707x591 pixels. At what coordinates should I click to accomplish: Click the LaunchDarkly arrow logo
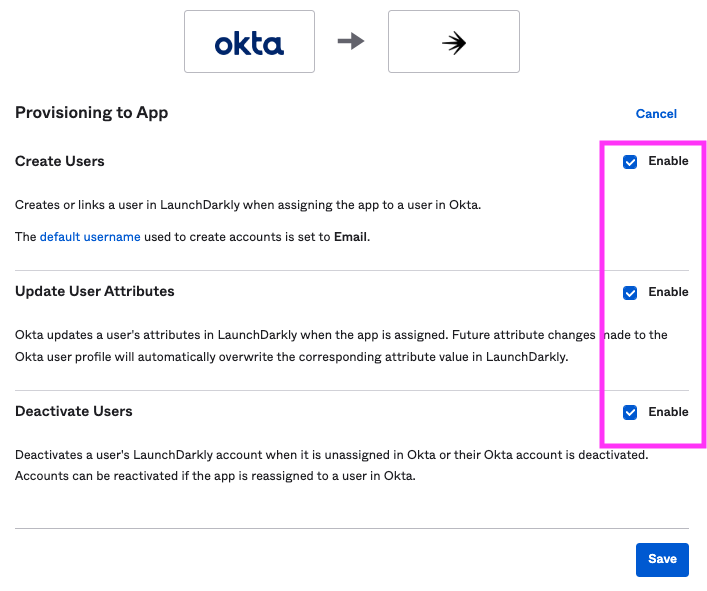click(453, 42)
